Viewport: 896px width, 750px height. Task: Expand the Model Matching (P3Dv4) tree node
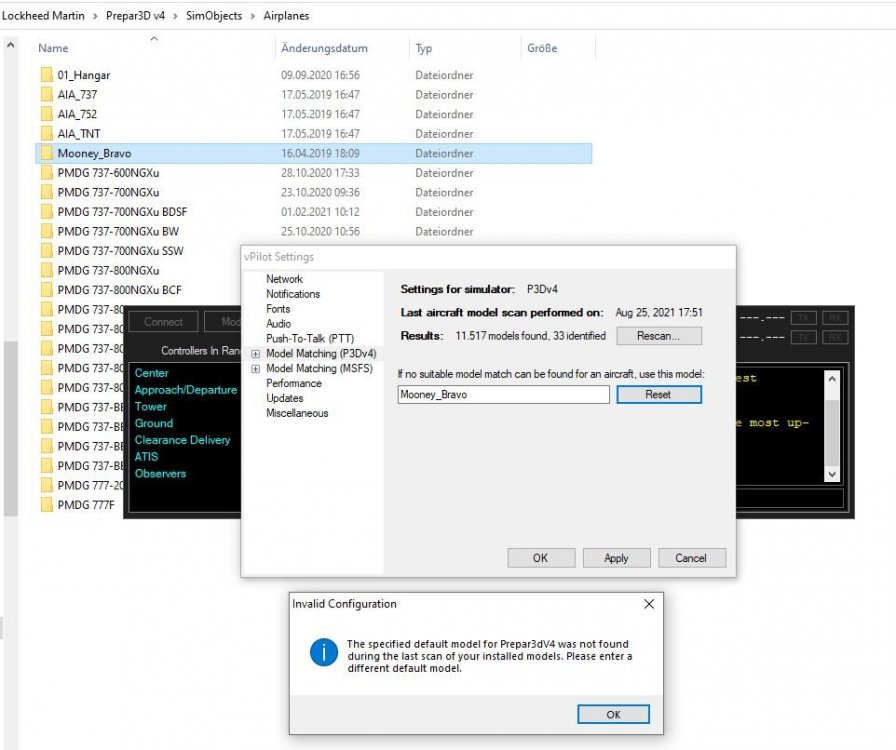[256, 354]
